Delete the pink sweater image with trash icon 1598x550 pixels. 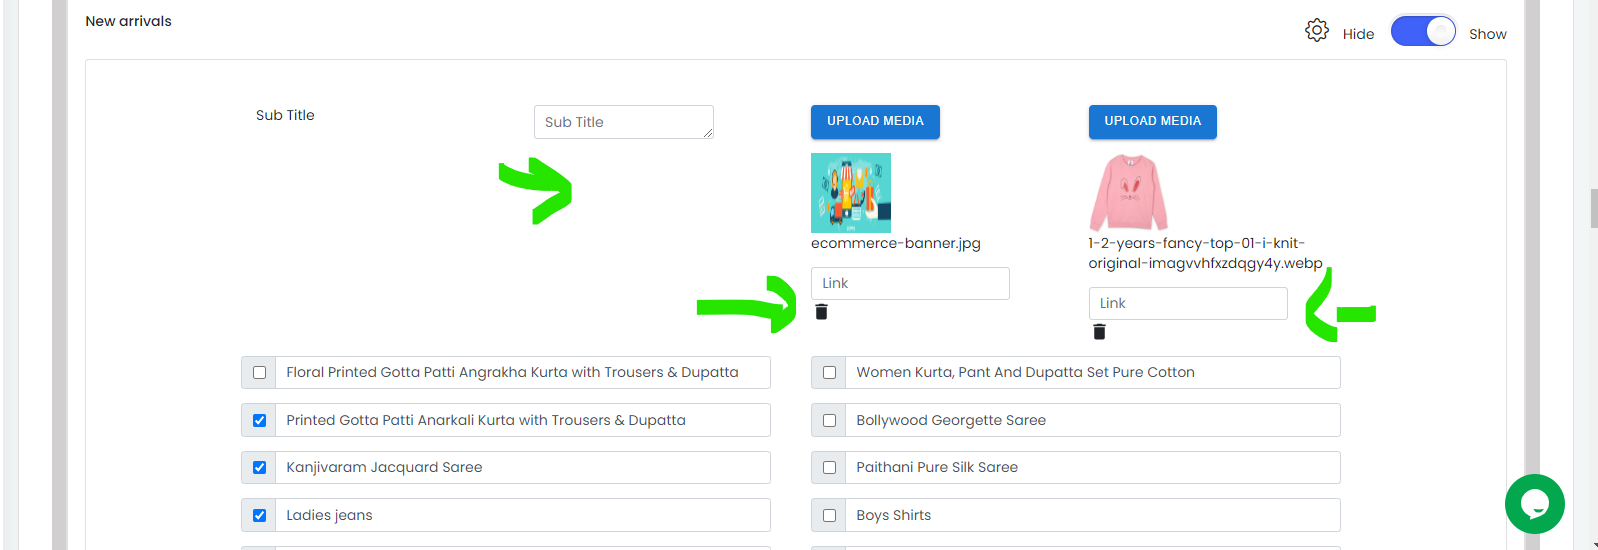pyautogui.click(x=1099, y=332)
